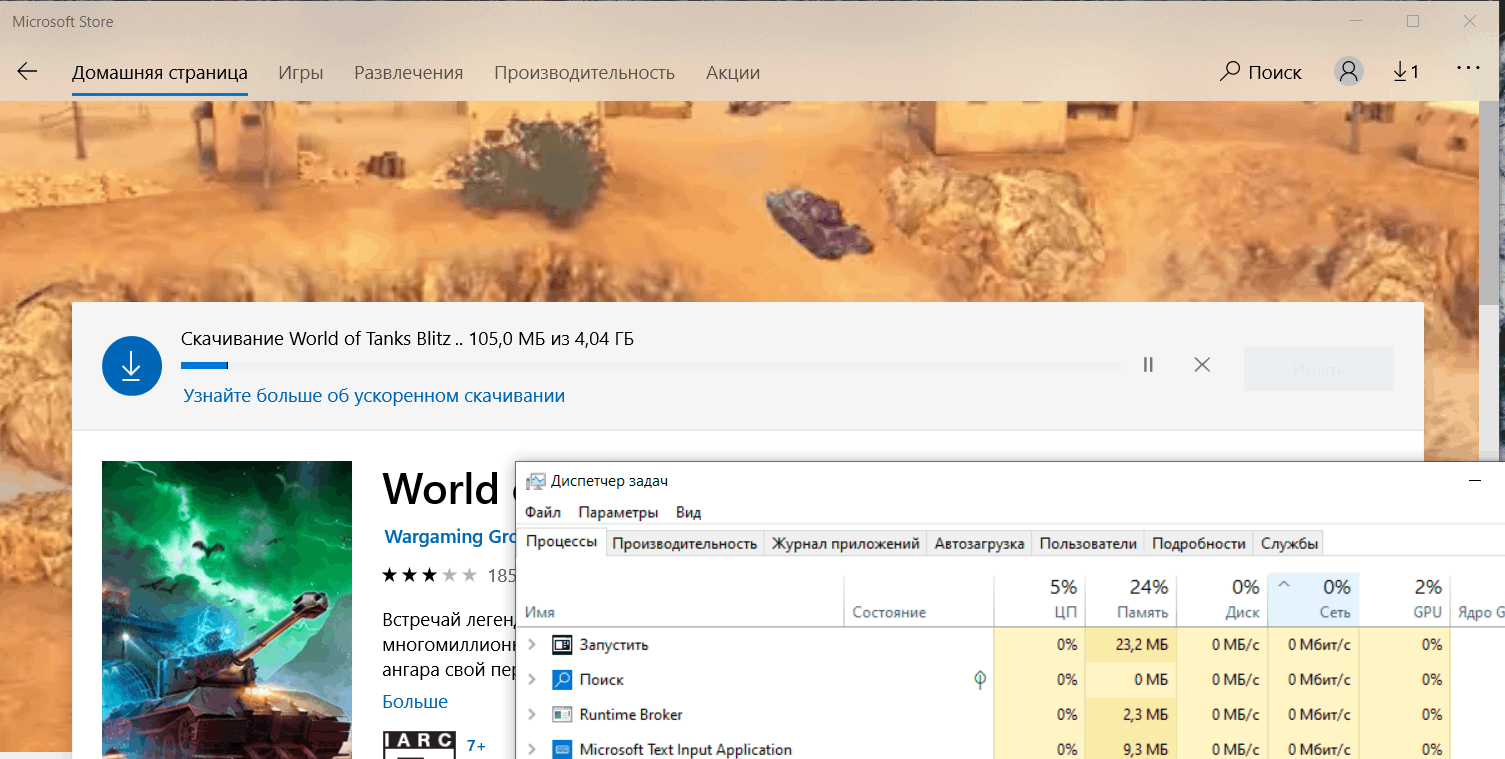Image resolution: width=1505 pixels, height=759 pixels.
Task: Click the Runtime Broker process icon
Action: (562, 715)
